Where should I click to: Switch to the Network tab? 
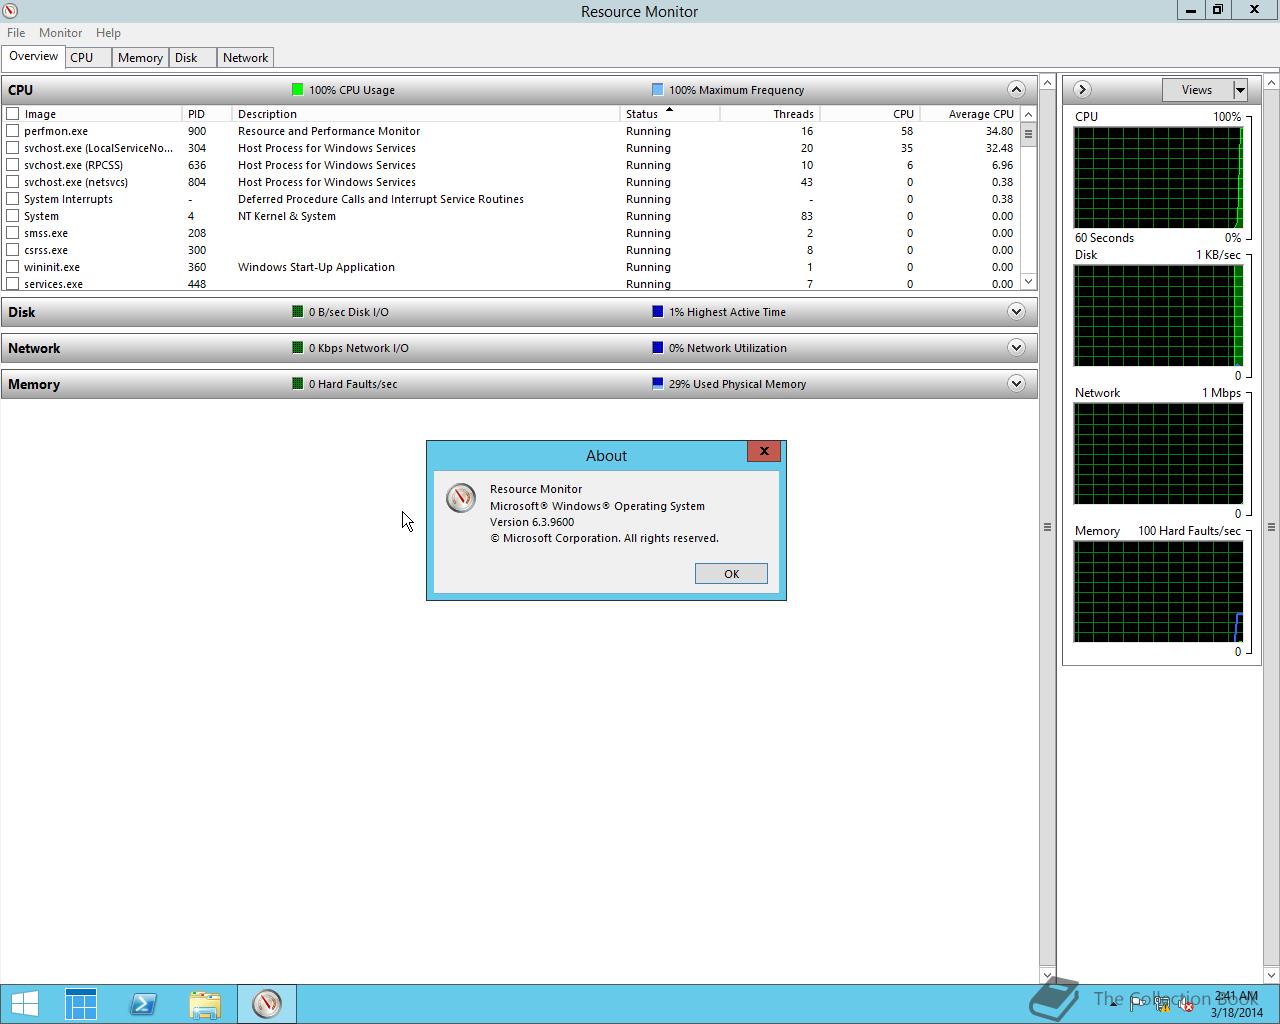pos(245,58)
